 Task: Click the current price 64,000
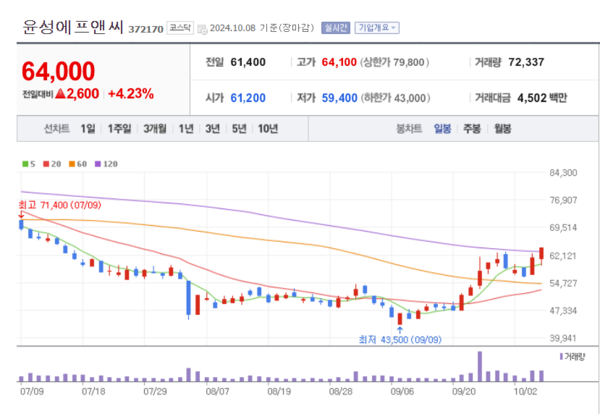[58, 72]
